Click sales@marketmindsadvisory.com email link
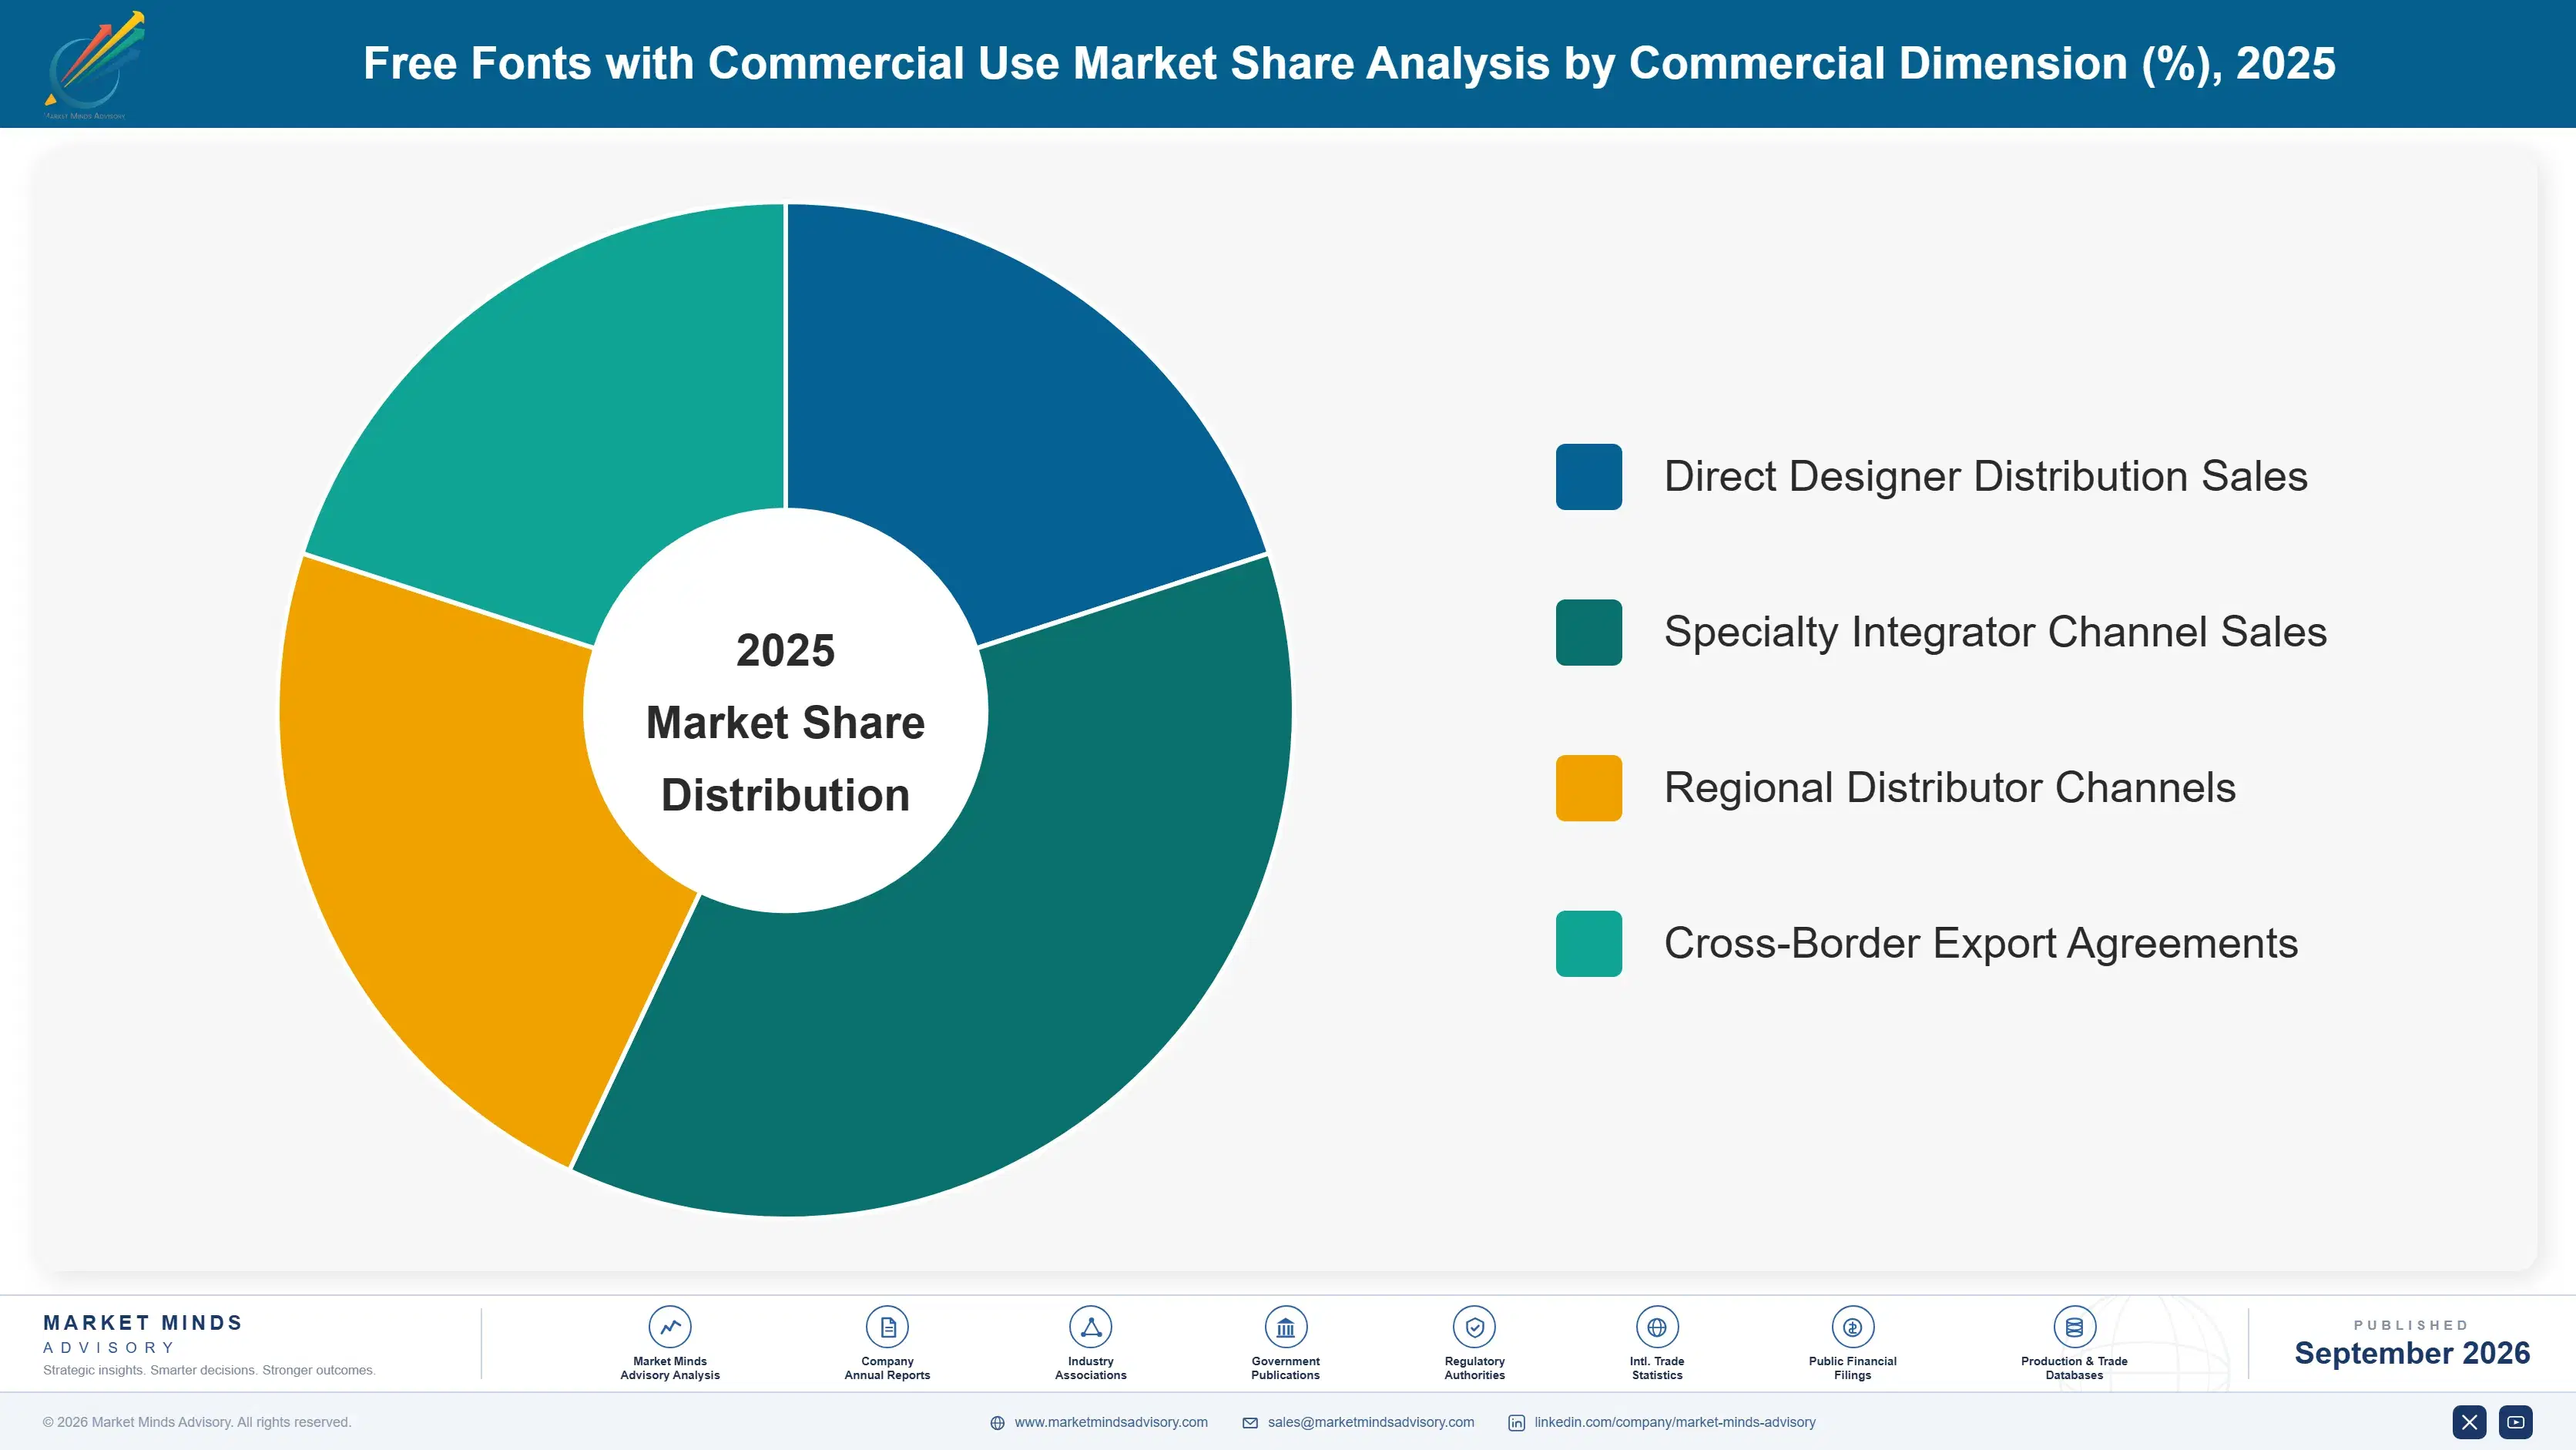The height and width of the screenshot is (1450, 2576). [x=1371, y=1422]
